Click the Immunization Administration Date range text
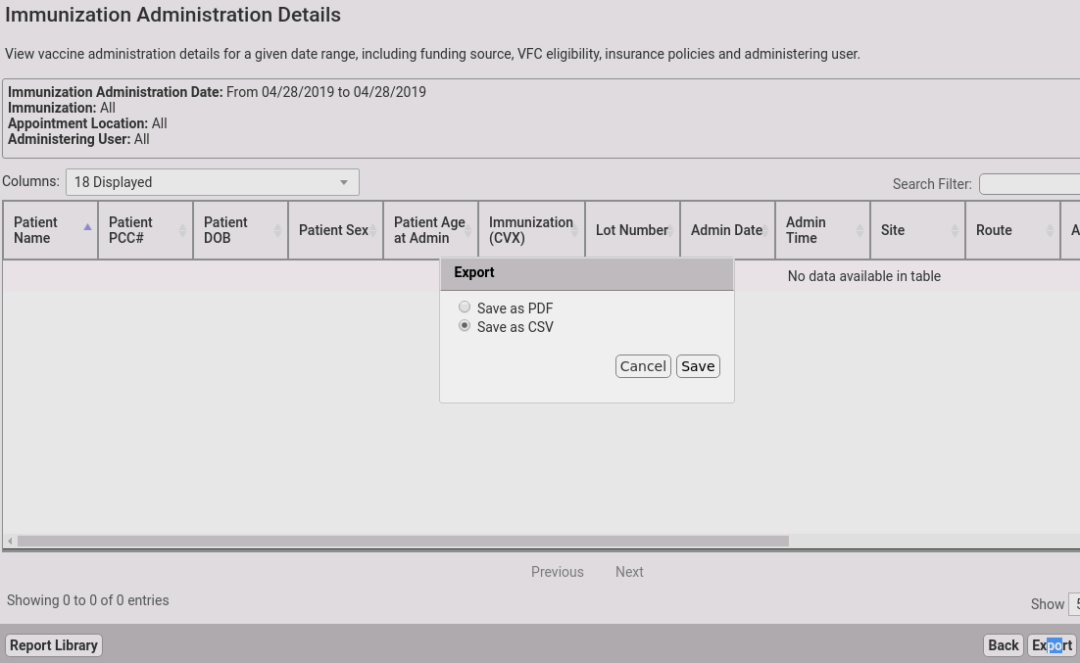 tap(217, 92)
